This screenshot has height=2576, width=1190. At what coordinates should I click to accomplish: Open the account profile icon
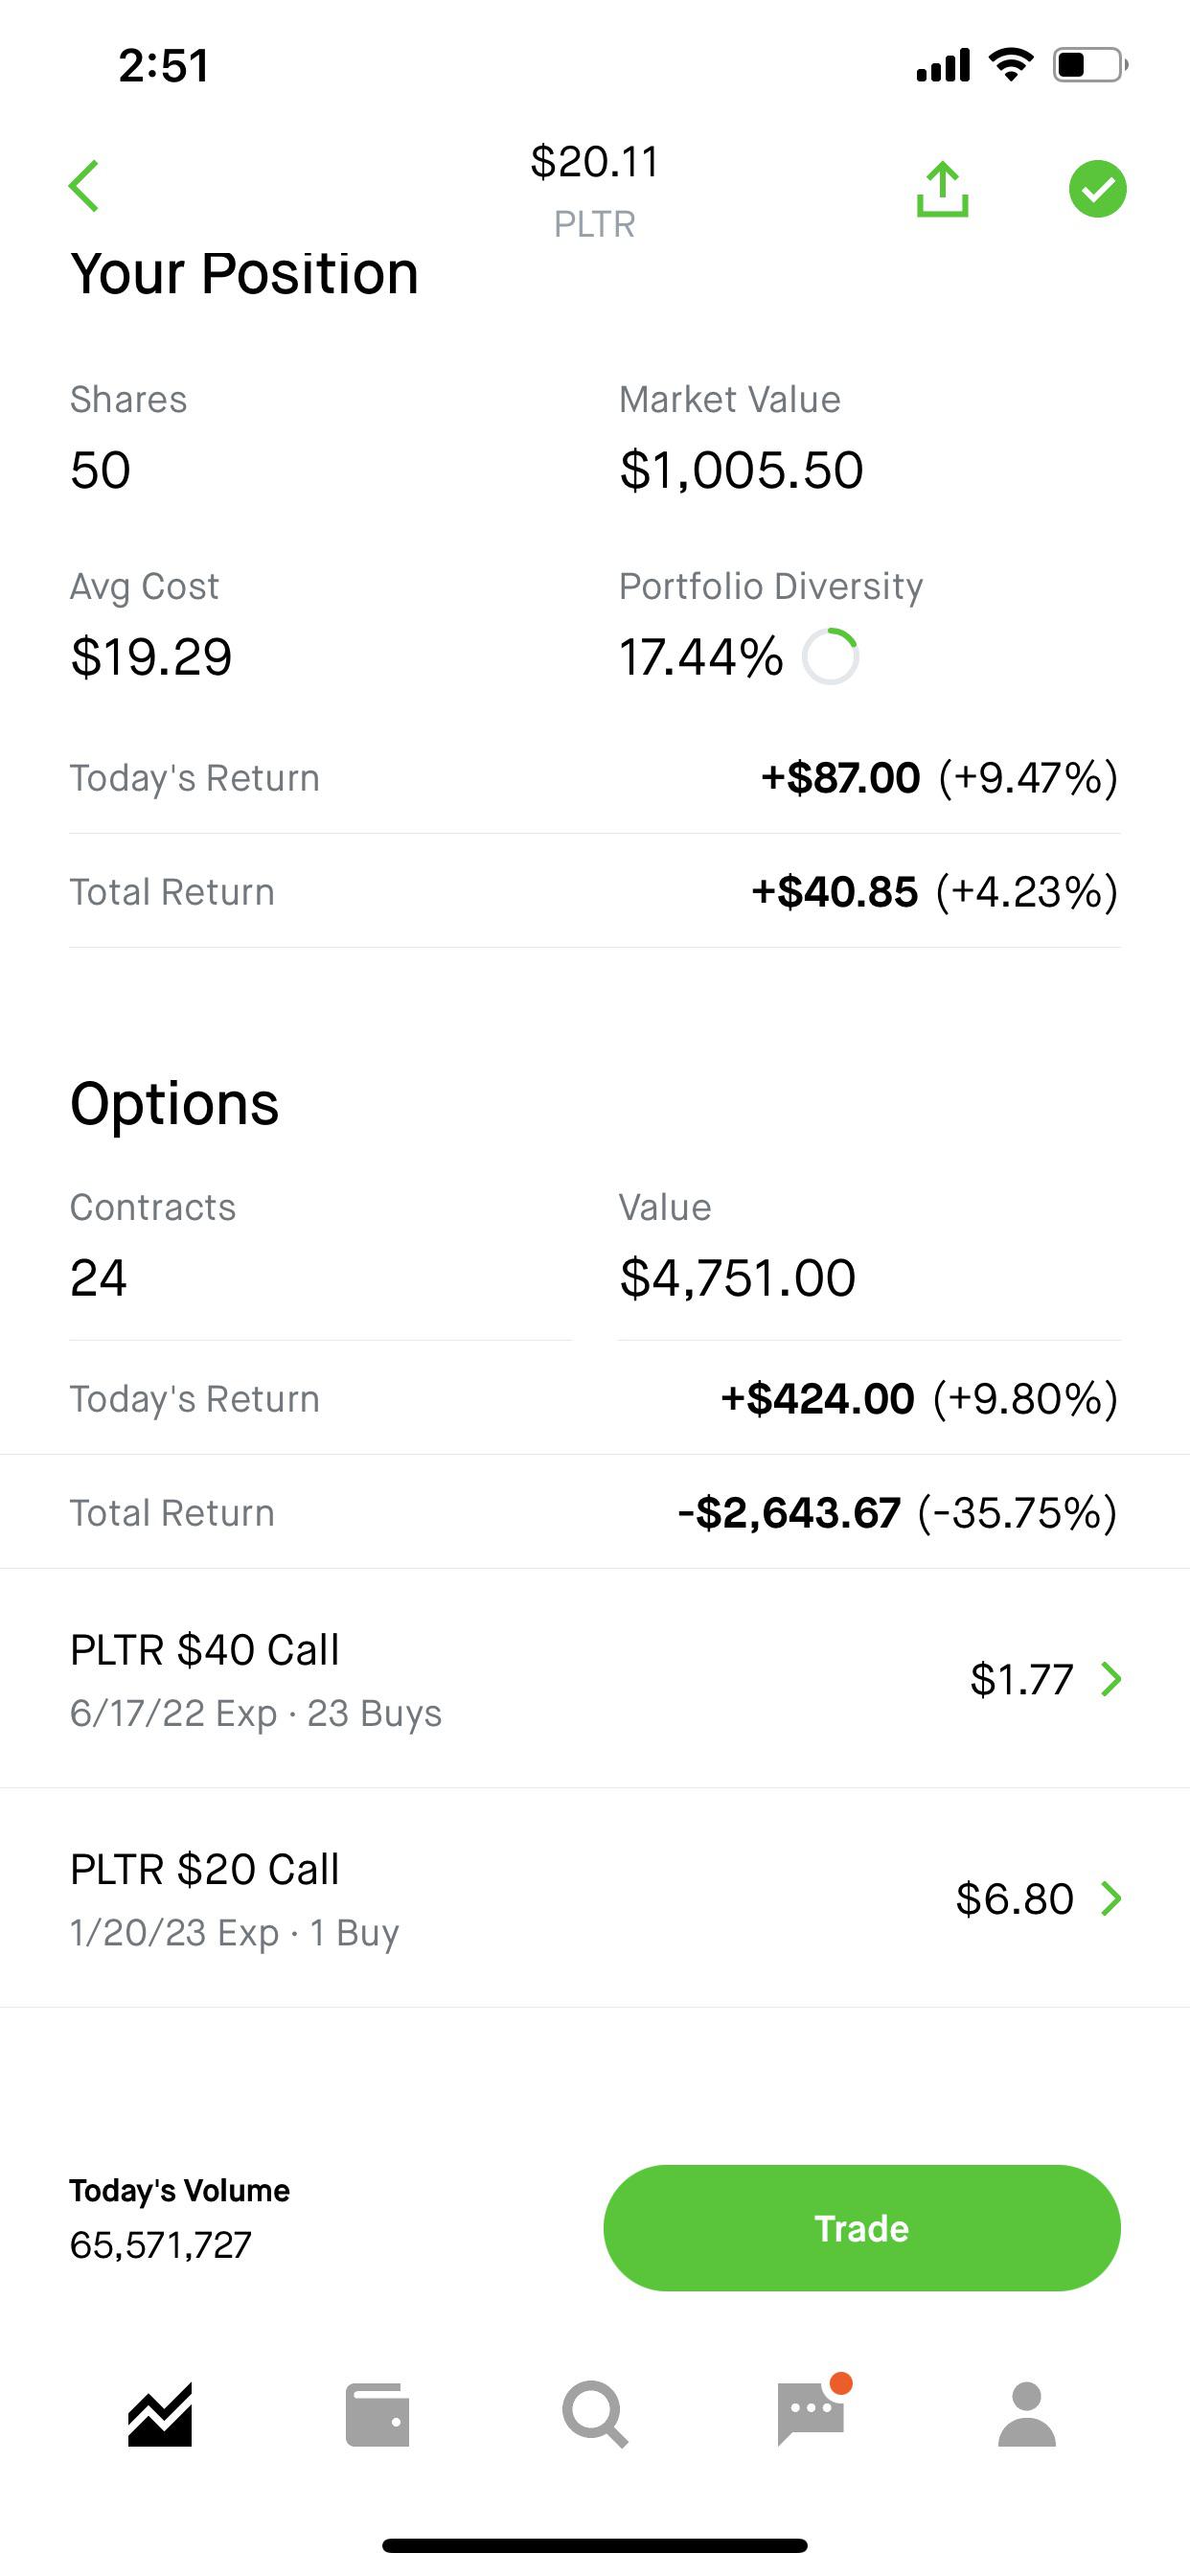[x=1027, y=2415]
